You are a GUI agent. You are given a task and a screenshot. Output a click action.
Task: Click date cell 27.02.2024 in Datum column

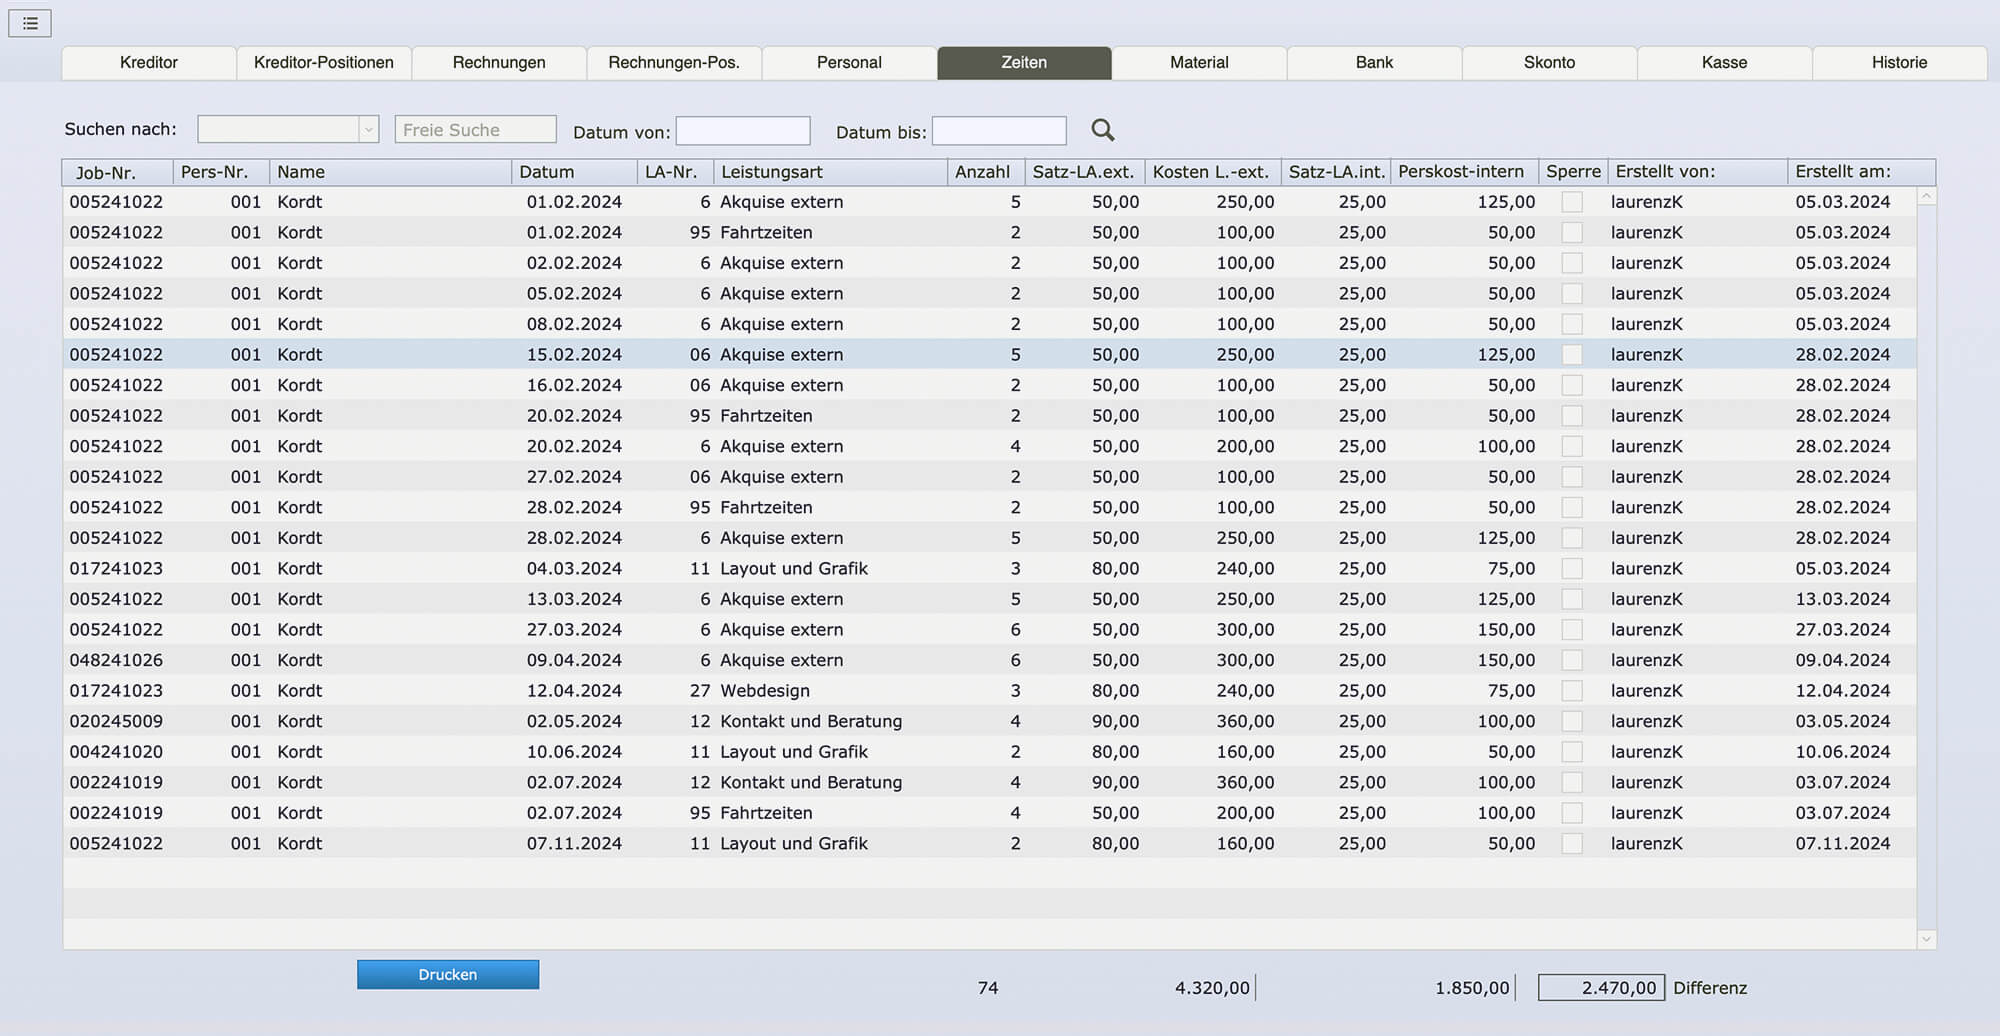tap(574, 477)
